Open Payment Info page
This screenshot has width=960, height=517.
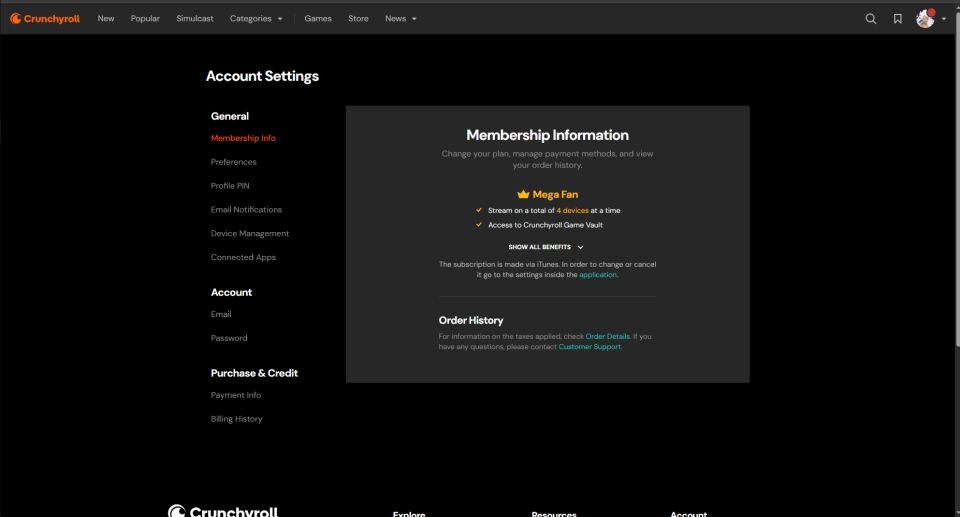[x=236, y=395]
